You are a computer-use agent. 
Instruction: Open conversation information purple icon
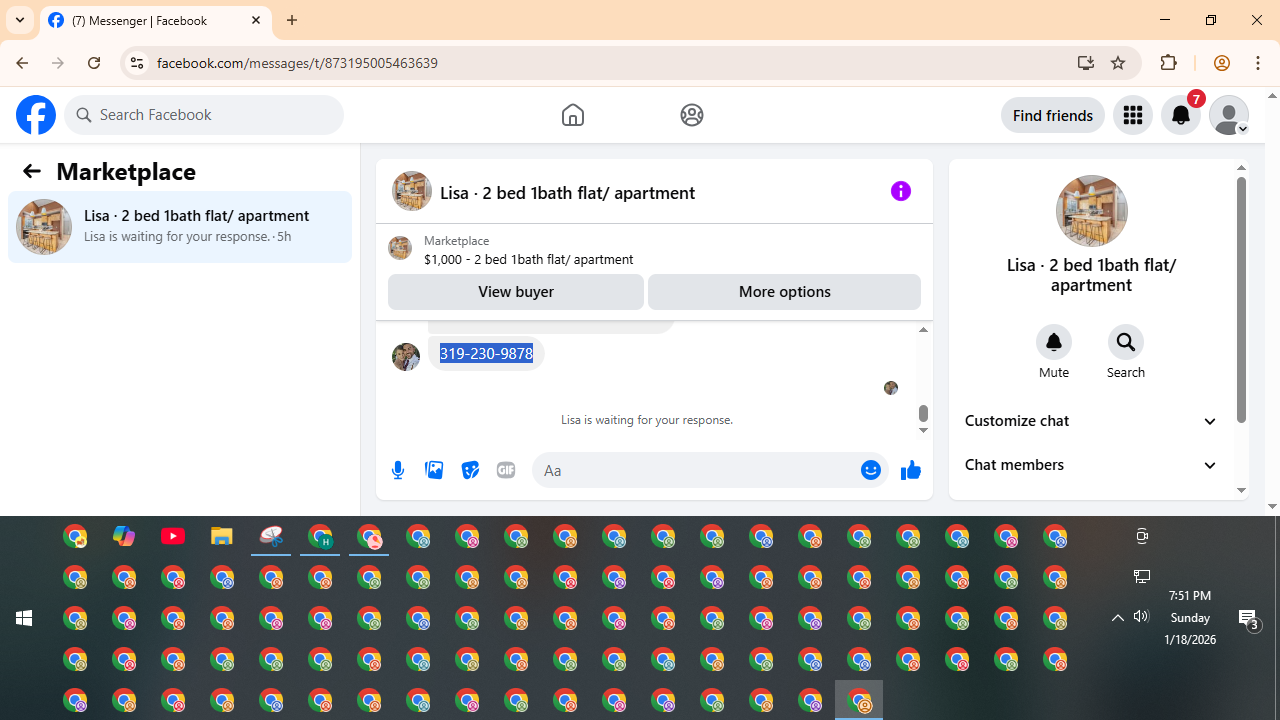coord(901,191)
